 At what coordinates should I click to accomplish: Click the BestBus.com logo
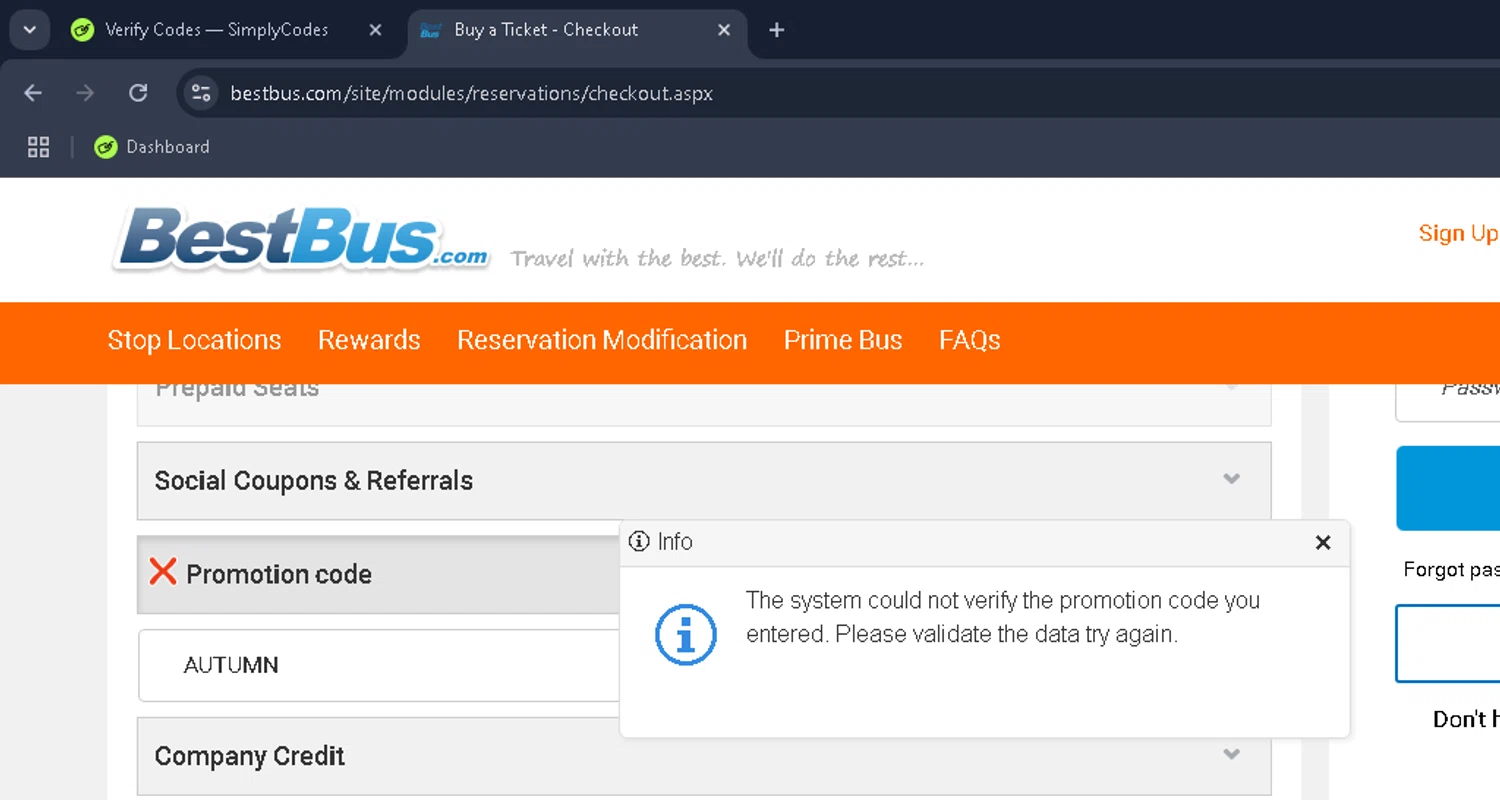tap(300, 238)
